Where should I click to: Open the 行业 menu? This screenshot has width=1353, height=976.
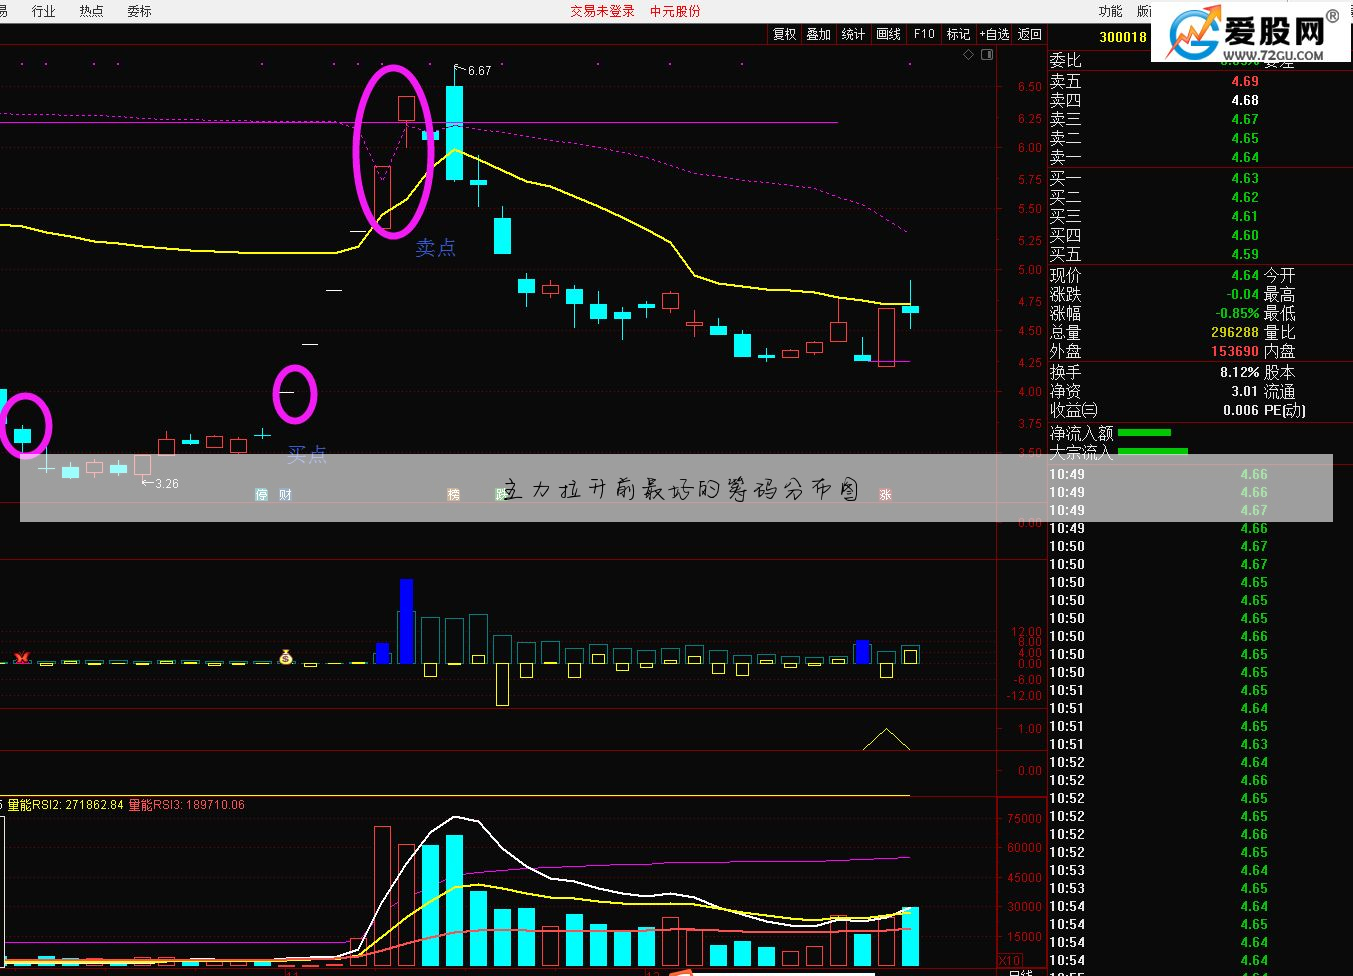click(x=43, y=11)
